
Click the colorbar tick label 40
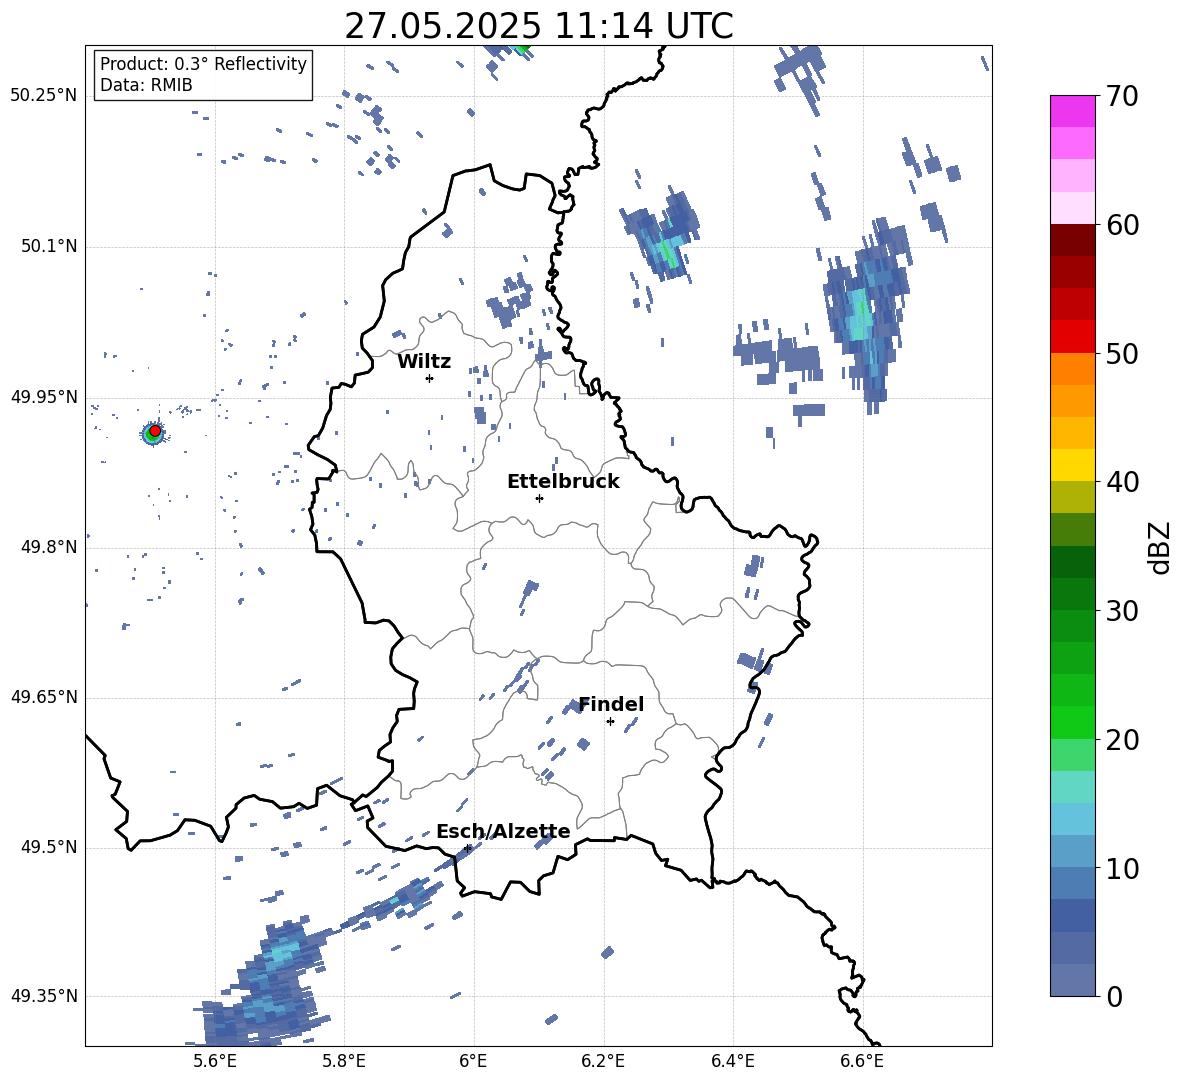pyautogui.click(x=1122, y=482)
